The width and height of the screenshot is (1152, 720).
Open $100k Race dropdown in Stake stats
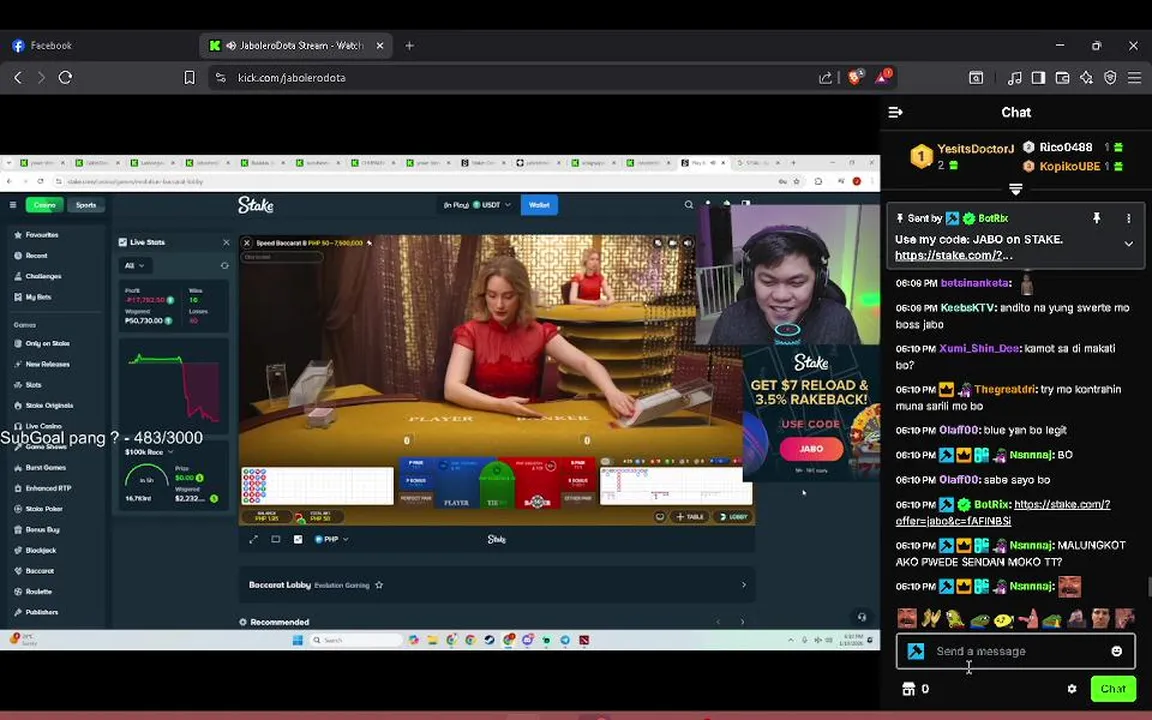(x=149, y=452)
